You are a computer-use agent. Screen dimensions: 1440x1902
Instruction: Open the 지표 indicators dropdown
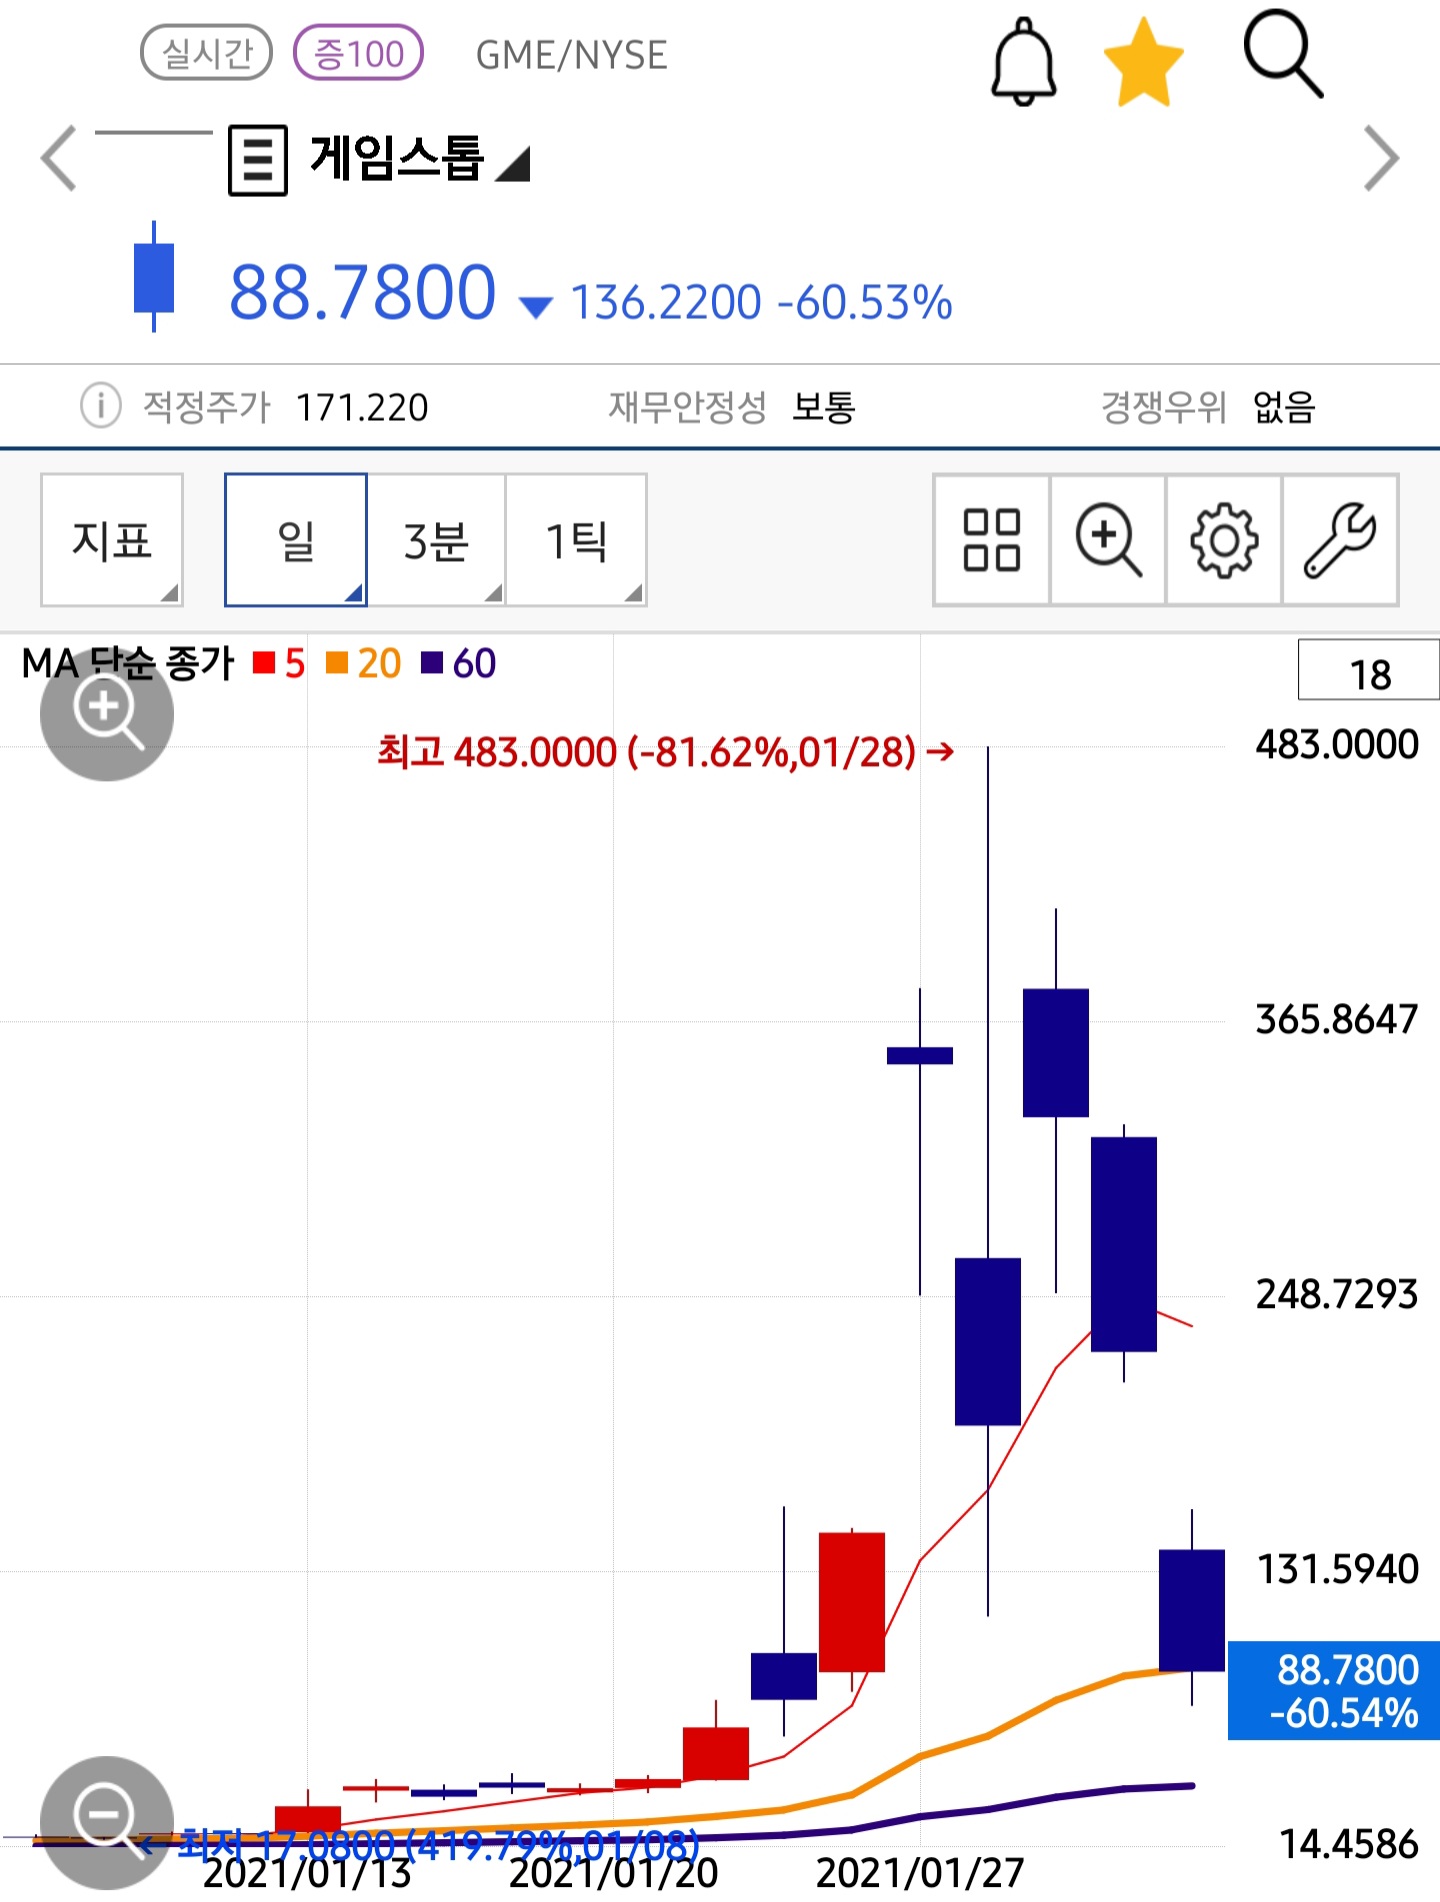pos(112,540)
